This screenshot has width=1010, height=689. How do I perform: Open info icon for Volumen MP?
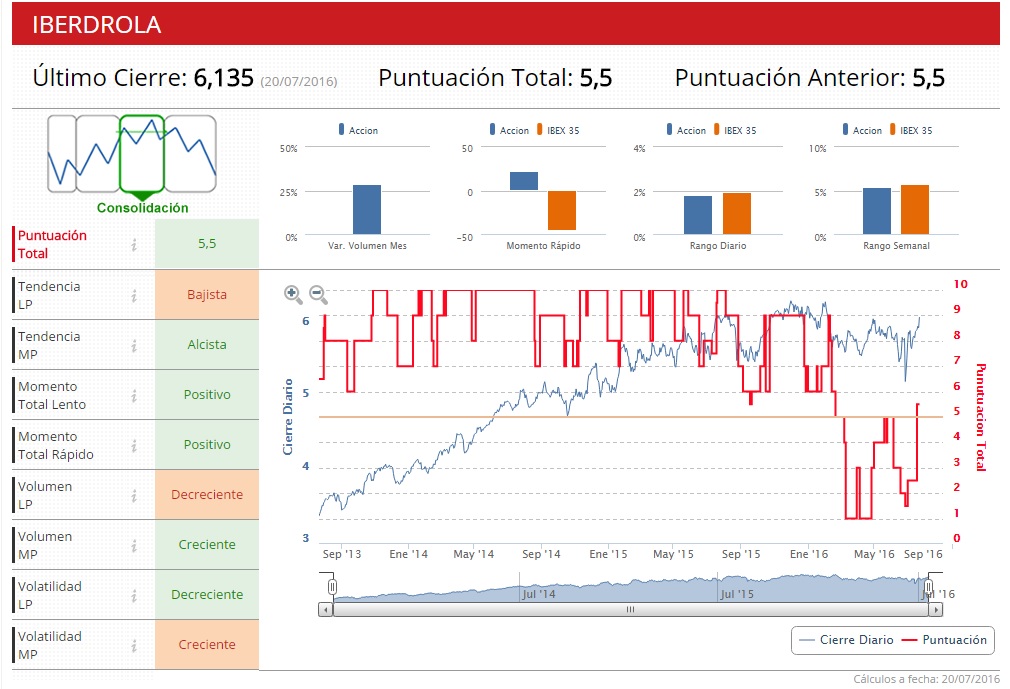click(134, 546)
